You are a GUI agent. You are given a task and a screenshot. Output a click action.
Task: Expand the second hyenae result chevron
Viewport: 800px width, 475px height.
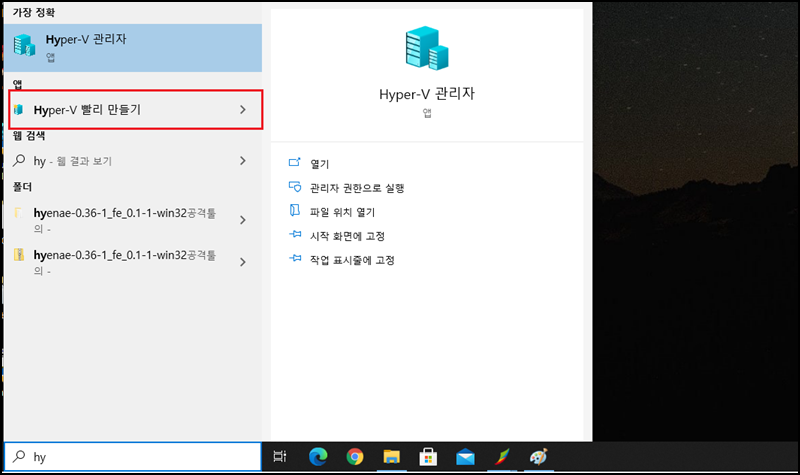(x=243, y=262)
